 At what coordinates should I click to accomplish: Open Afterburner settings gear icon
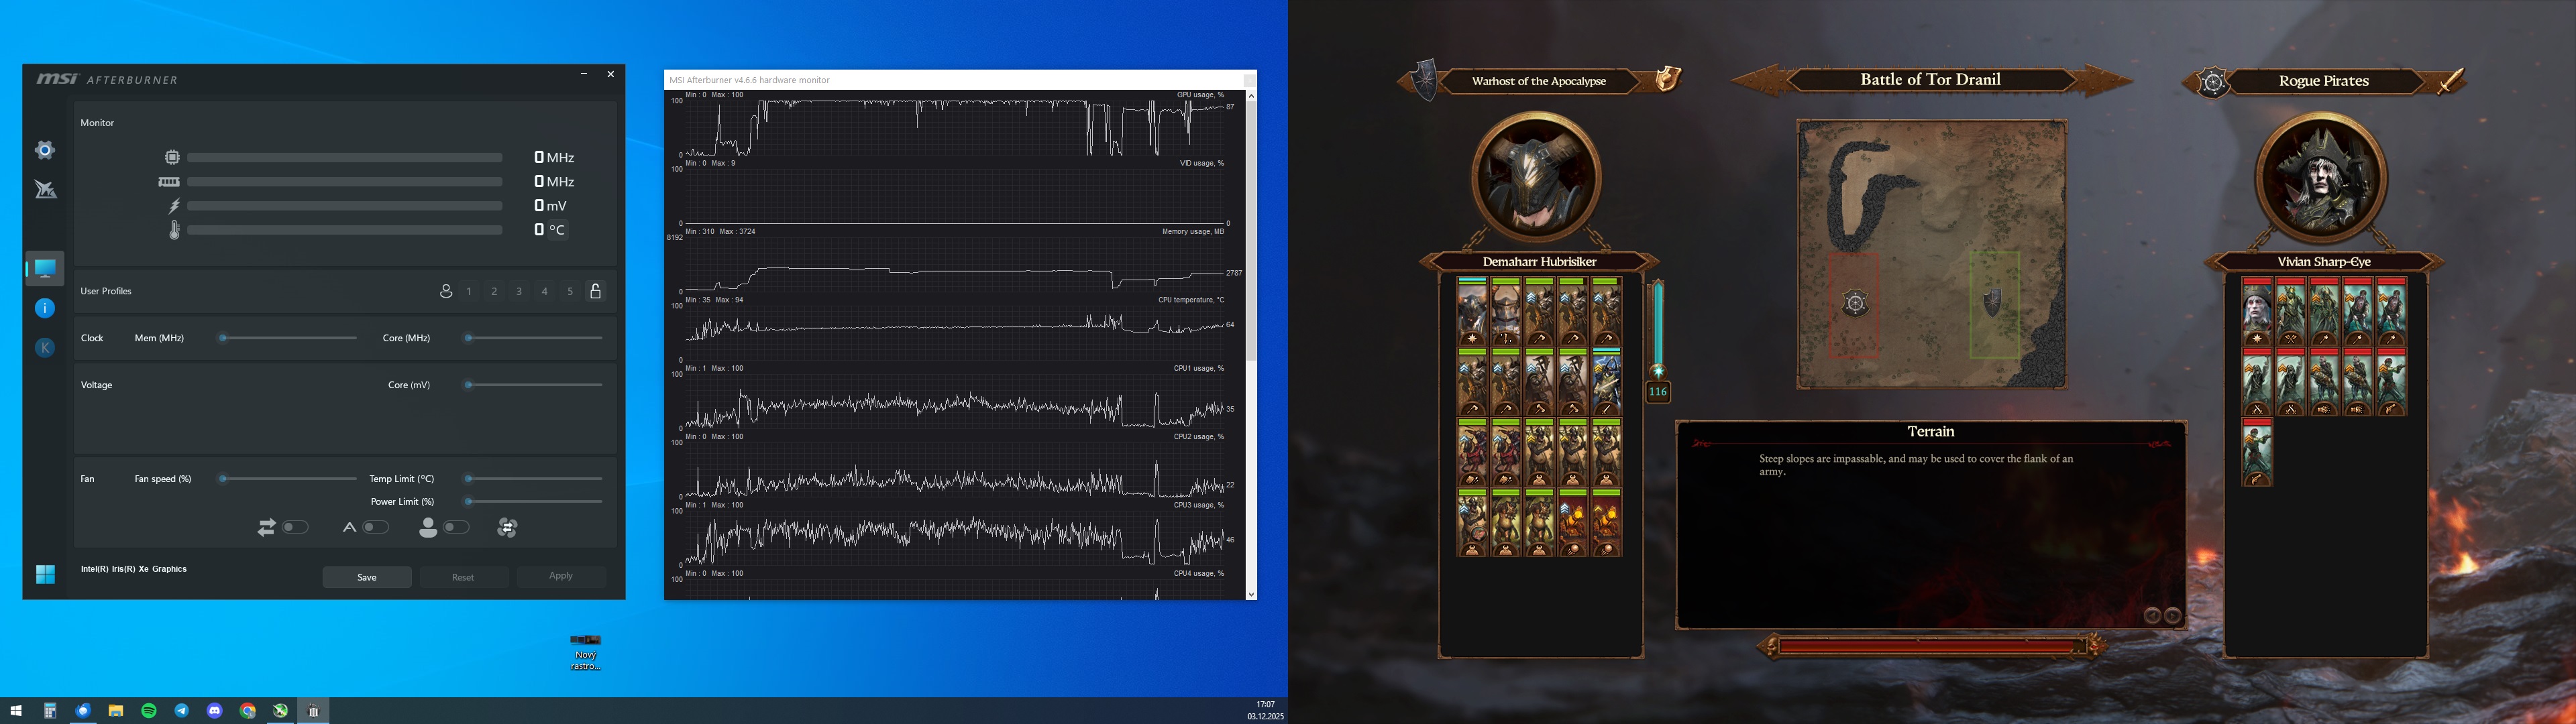45,150
